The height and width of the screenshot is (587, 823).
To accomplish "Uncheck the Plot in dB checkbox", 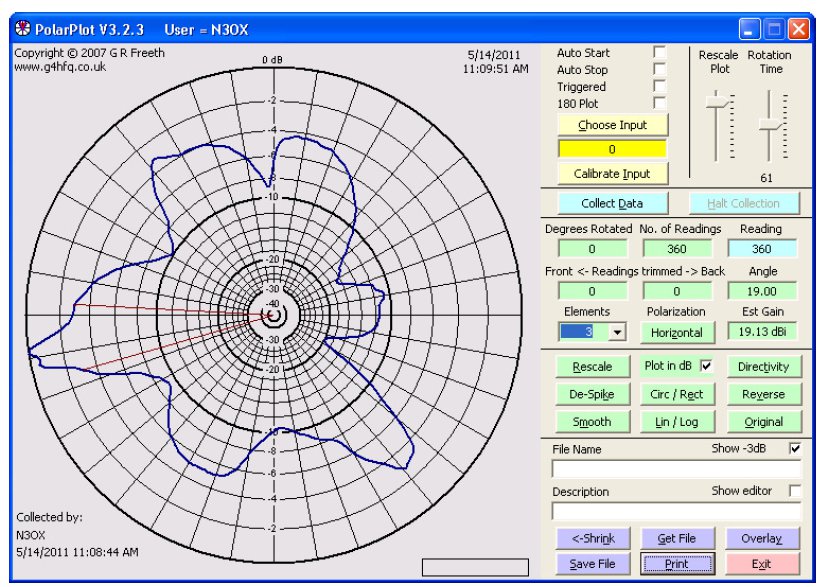I will [707, 366].
